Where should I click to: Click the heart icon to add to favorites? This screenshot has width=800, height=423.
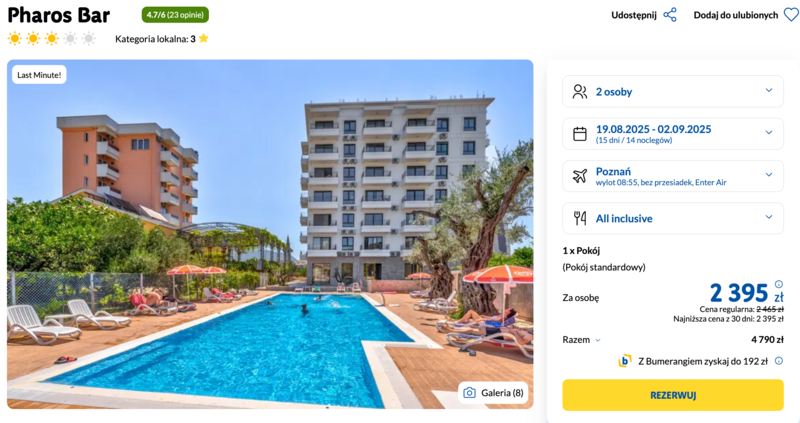click(791, 15)
